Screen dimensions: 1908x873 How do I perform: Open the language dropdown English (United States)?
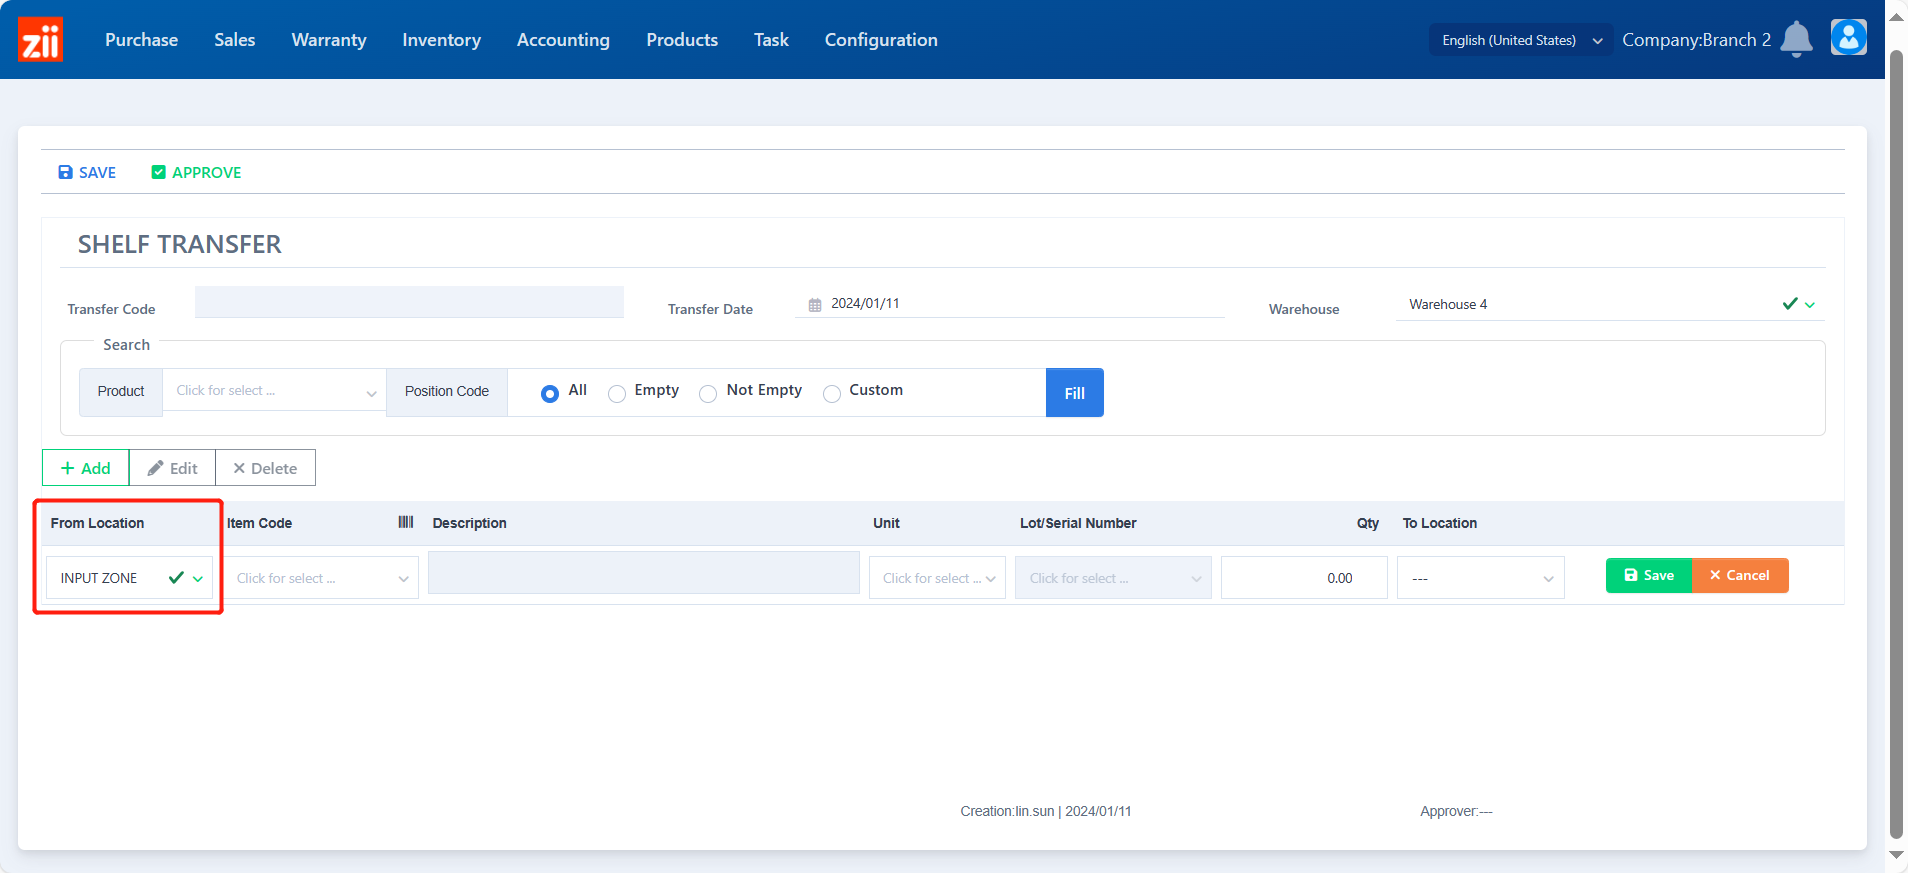coord(1520,40)
